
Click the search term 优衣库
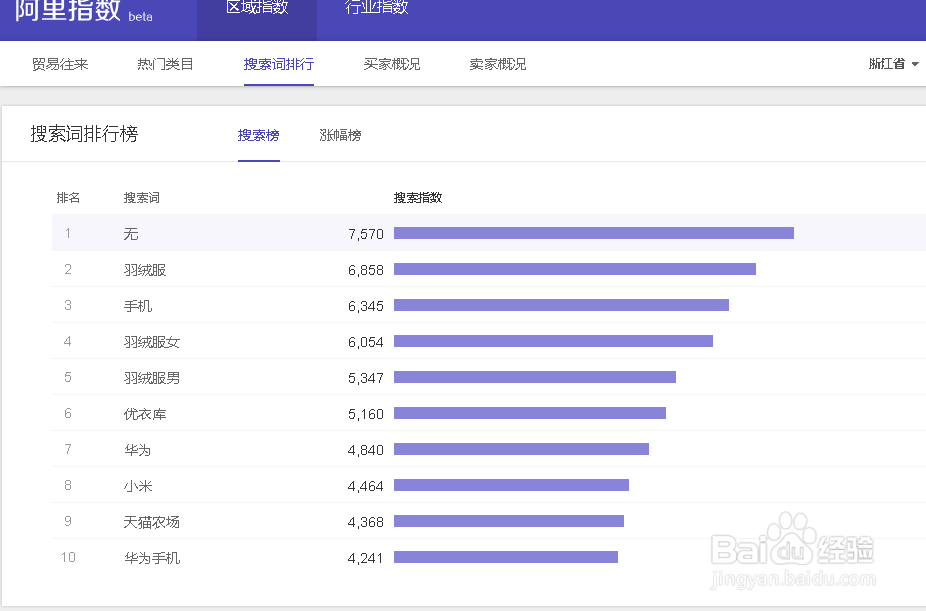tap(145, 414)
